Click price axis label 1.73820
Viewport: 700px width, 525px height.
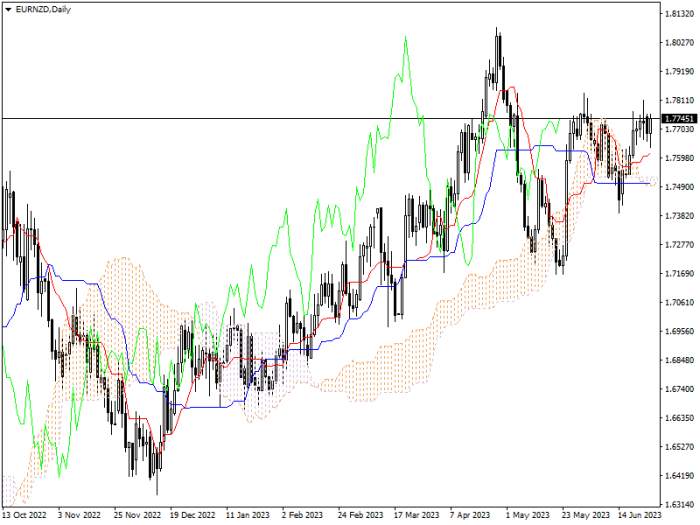679,216
